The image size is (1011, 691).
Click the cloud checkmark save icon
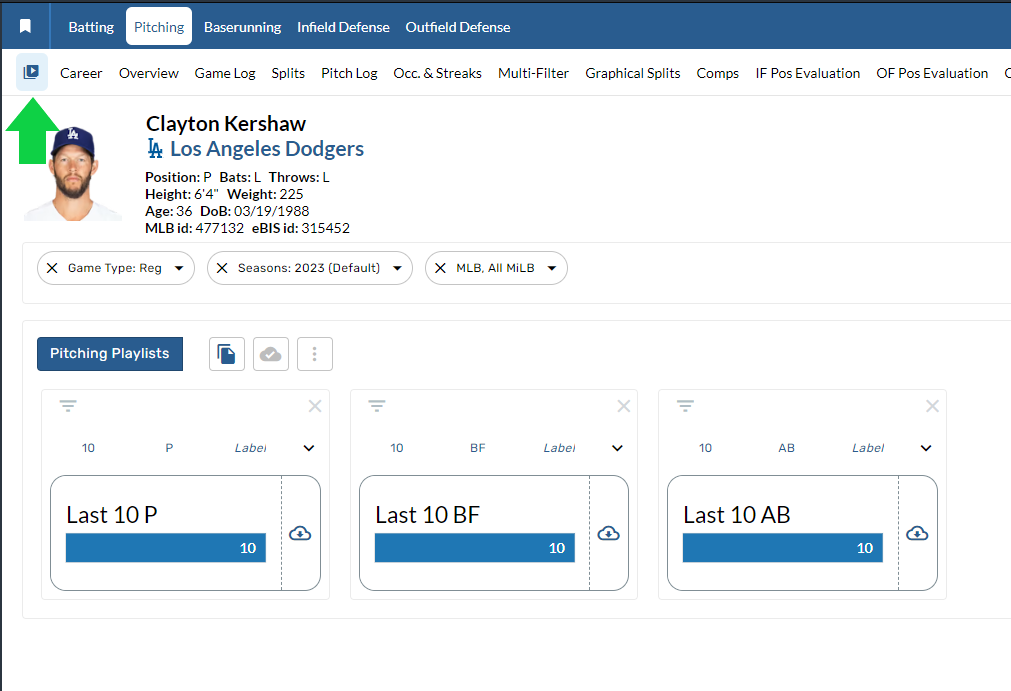point(270,354)
